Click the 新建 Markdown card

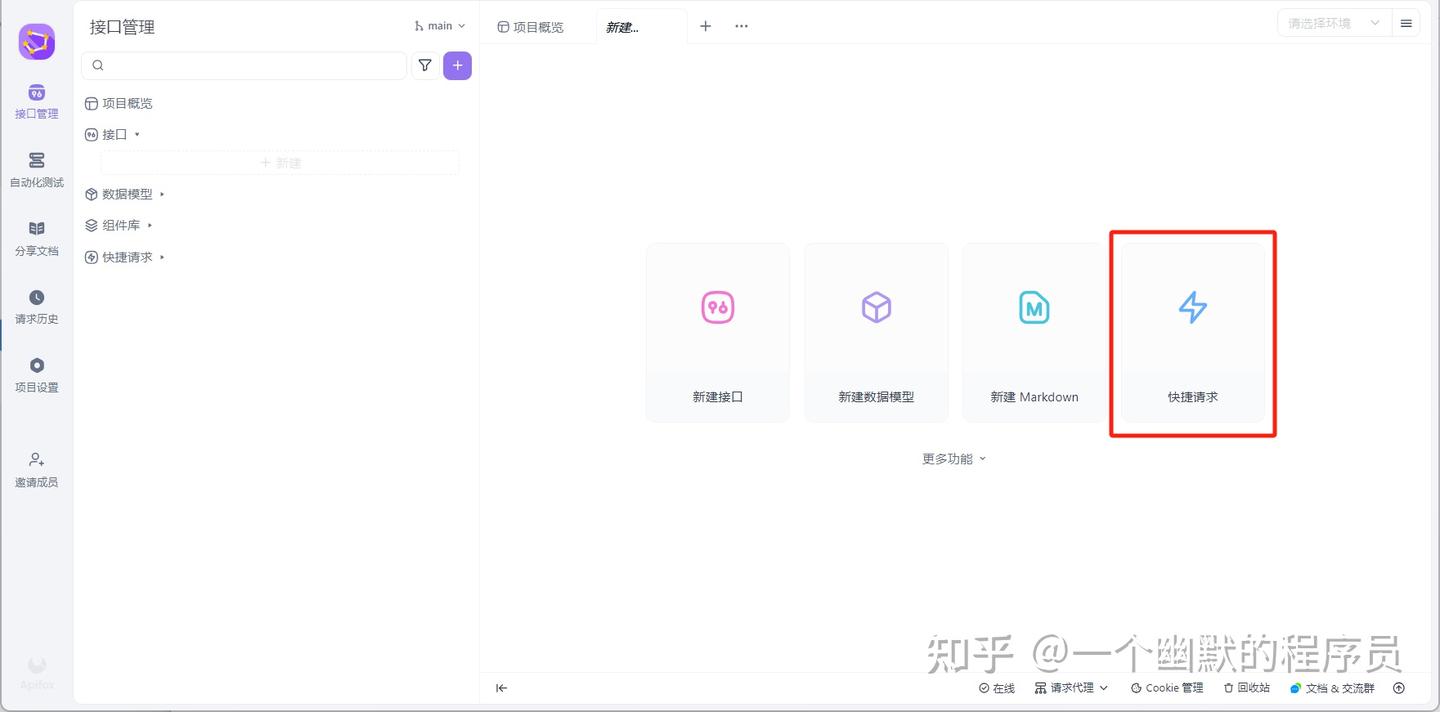tap(1034, 332)
